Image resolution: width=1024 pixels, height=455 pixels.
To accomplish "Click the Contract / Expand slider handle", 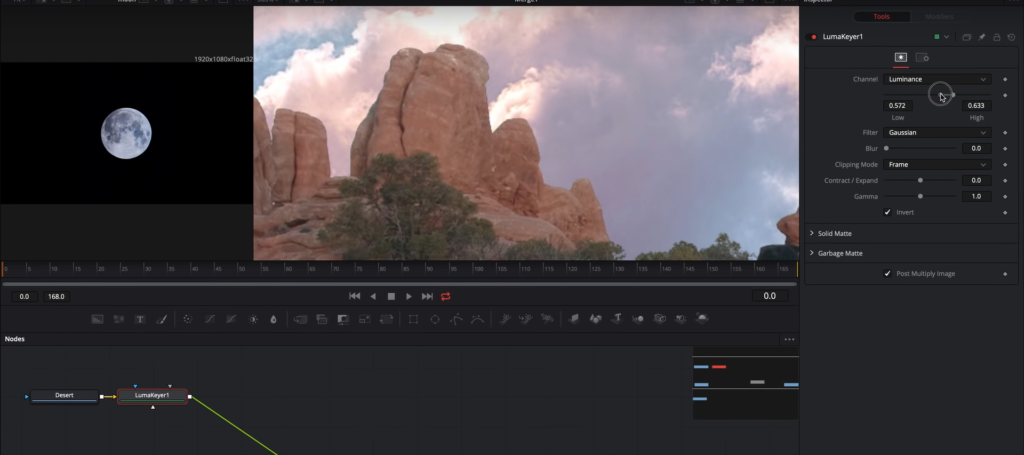I will (920, 180).
